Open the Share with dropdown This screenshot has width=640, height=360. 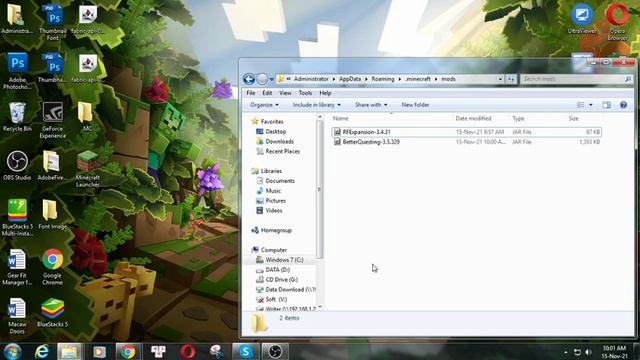[x=371, y=105]
